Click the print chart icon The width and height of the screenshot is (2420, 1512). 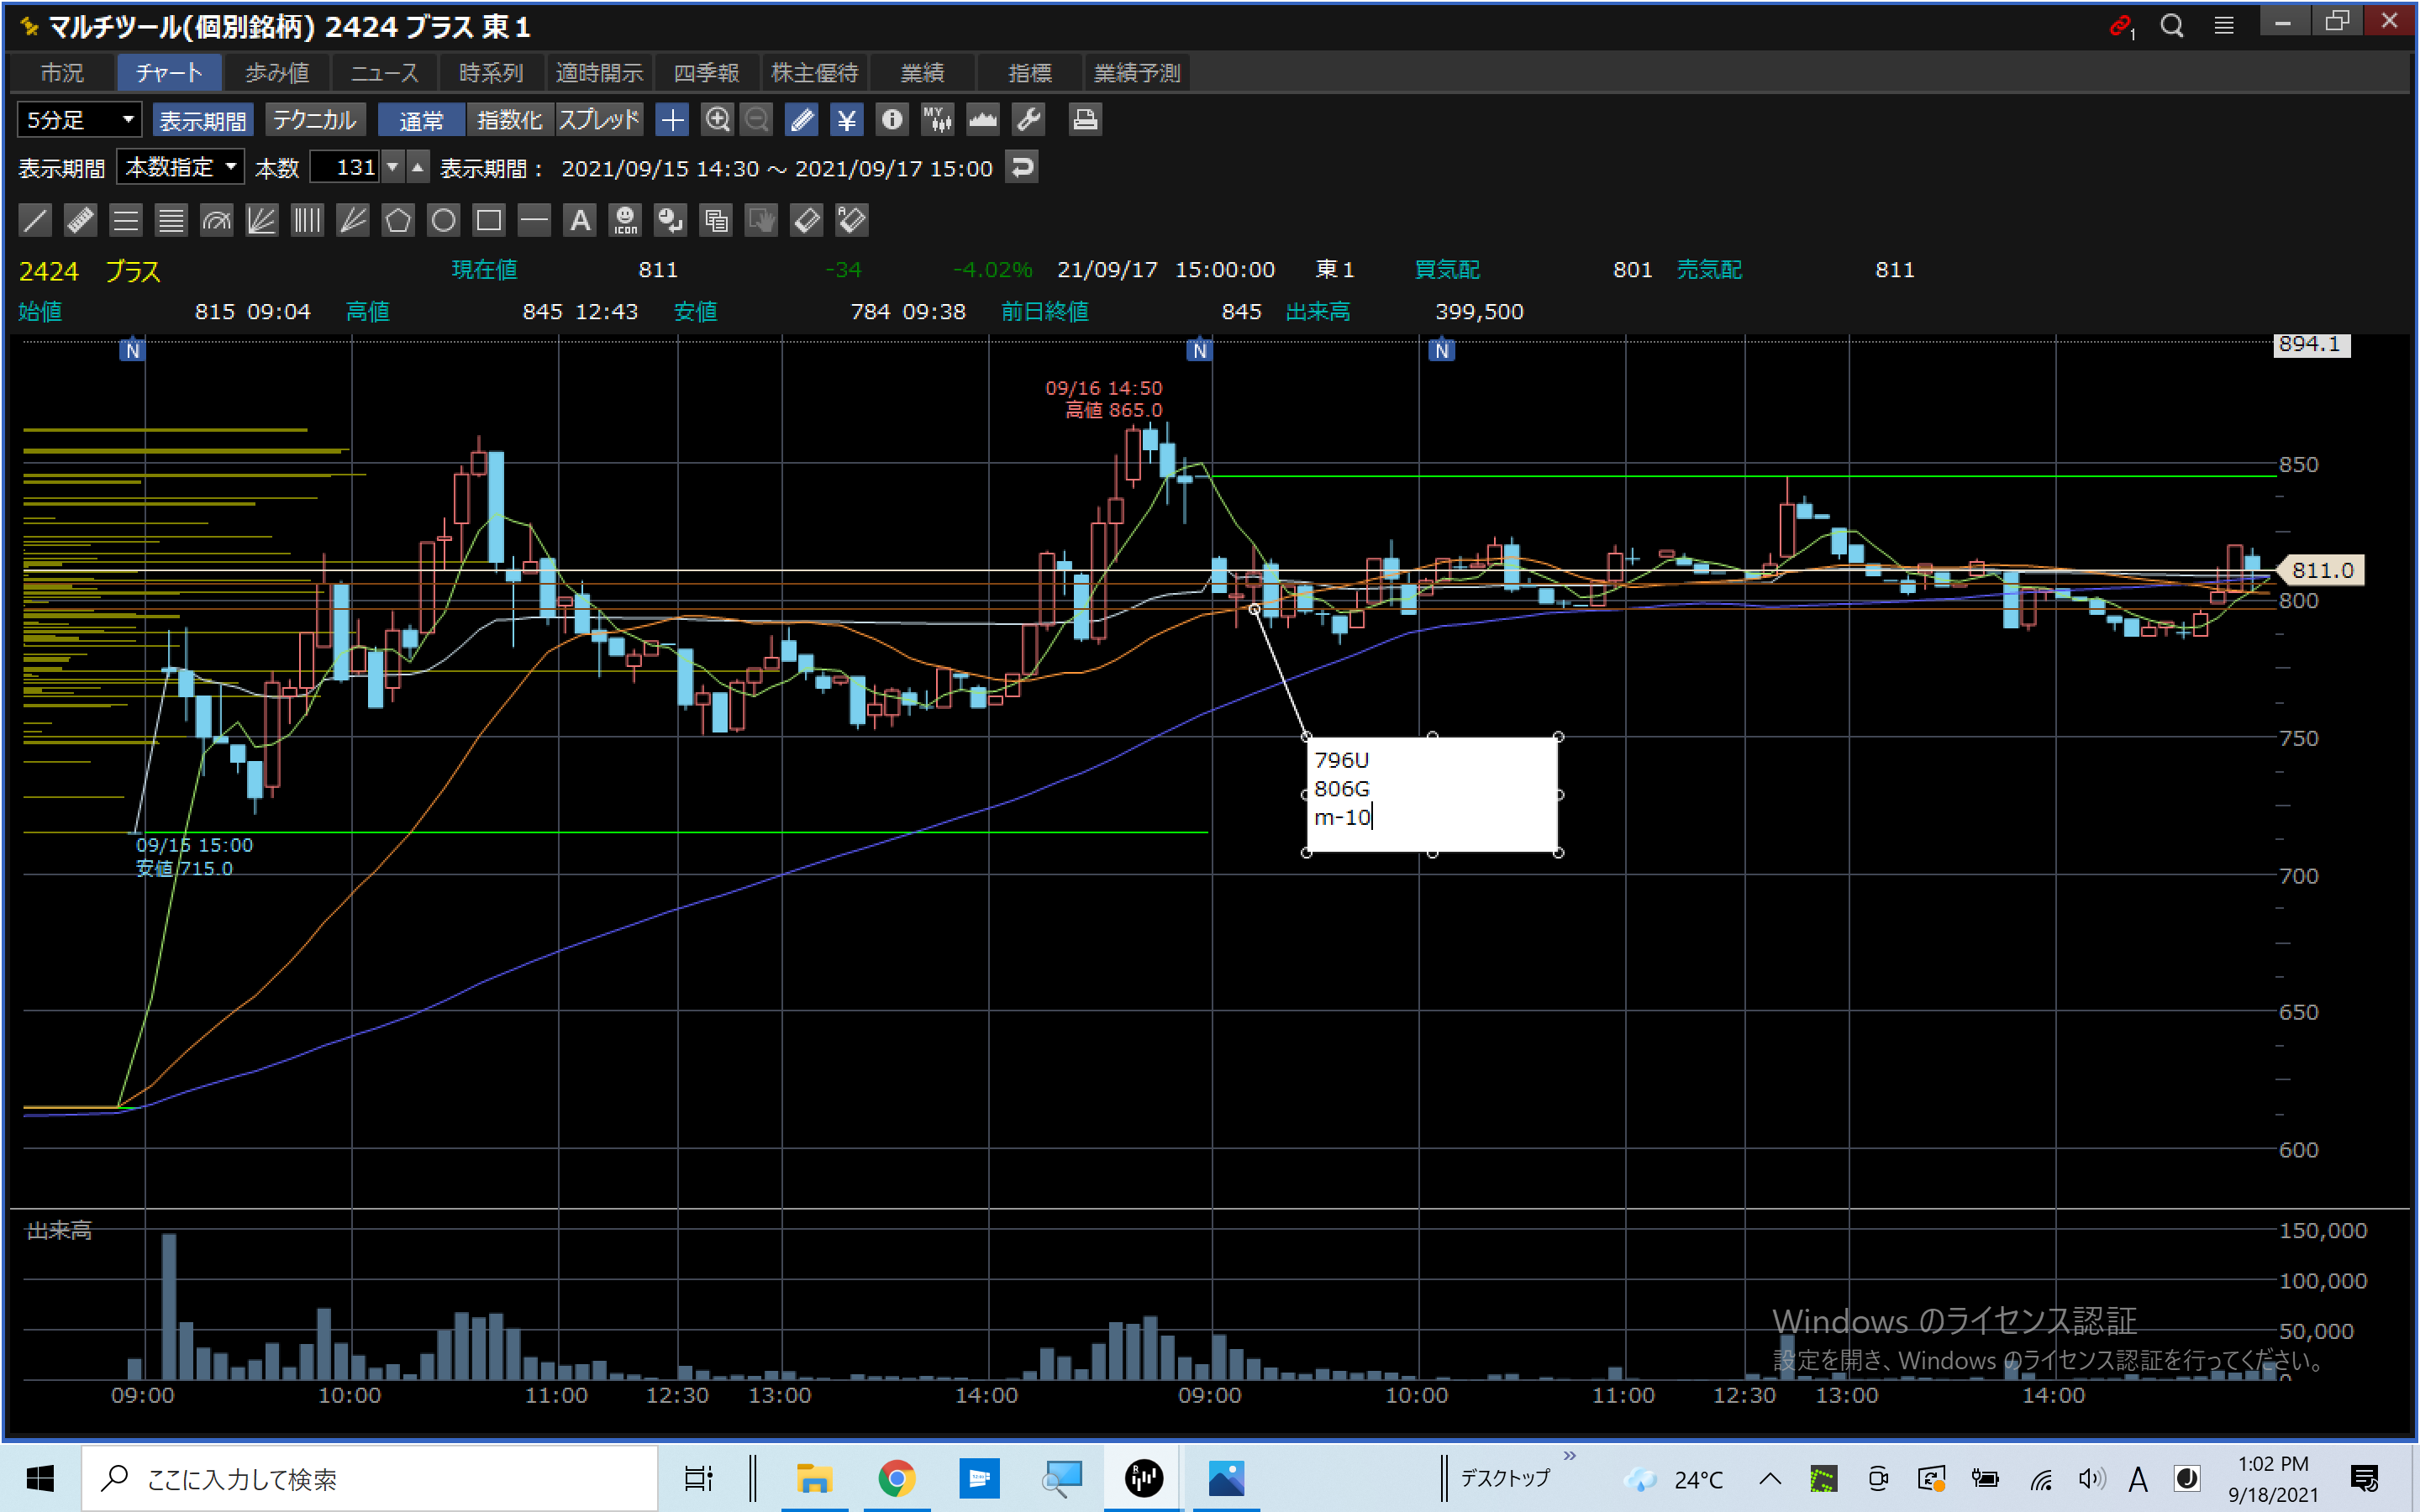click(x=1085, y=120)
